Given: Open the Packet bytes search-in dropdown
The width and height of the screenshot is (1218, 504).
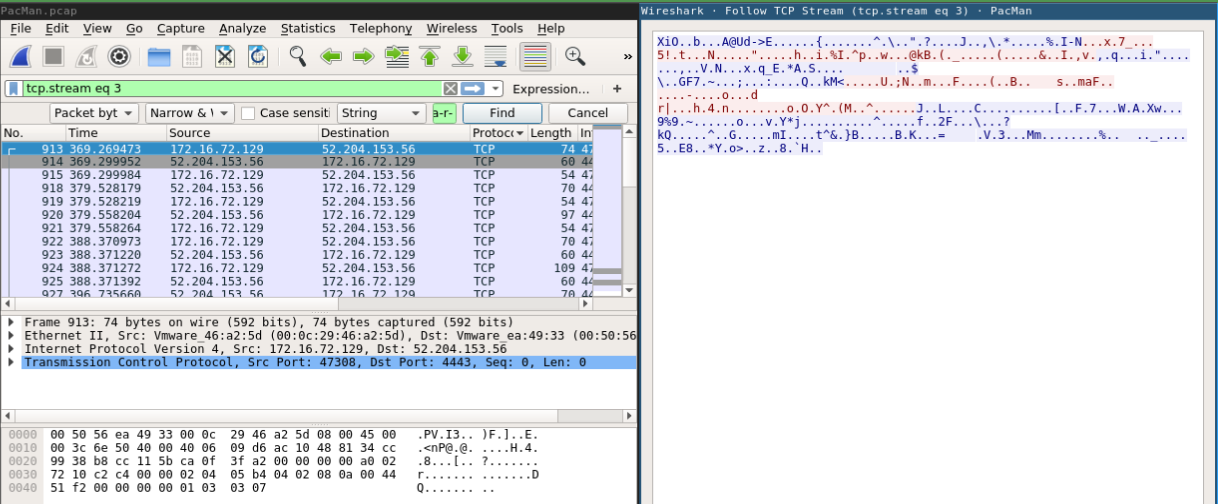Looking at the screenshot, I should click(95, 113).
